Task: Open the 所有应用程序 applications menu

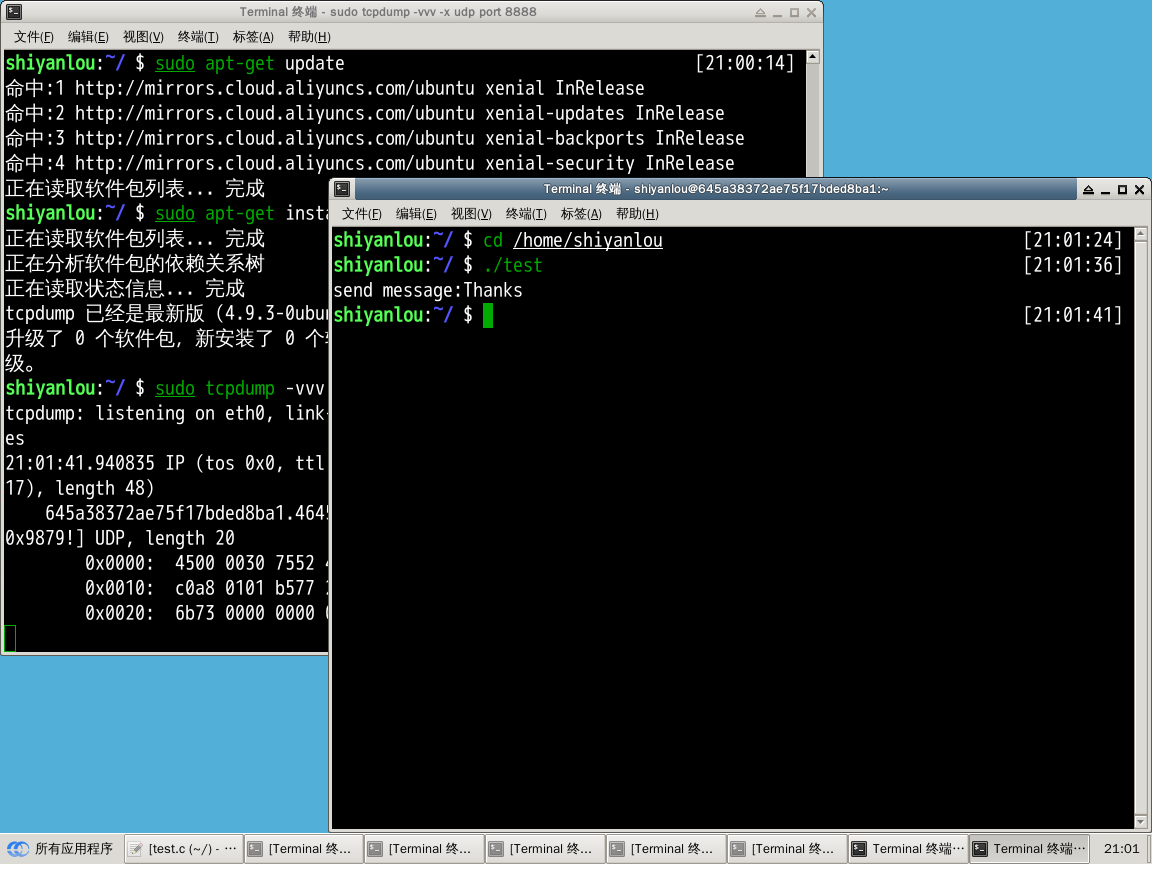Action: pyautogui.click(x=60, y=849)
